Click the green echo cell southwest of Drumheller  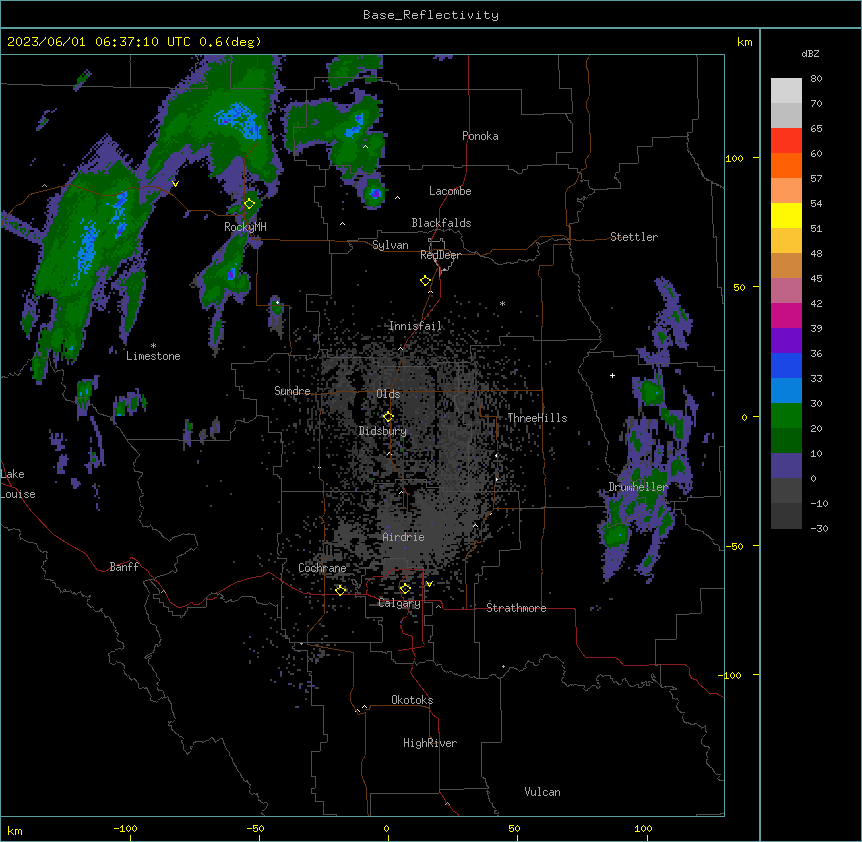coord(615,534)
